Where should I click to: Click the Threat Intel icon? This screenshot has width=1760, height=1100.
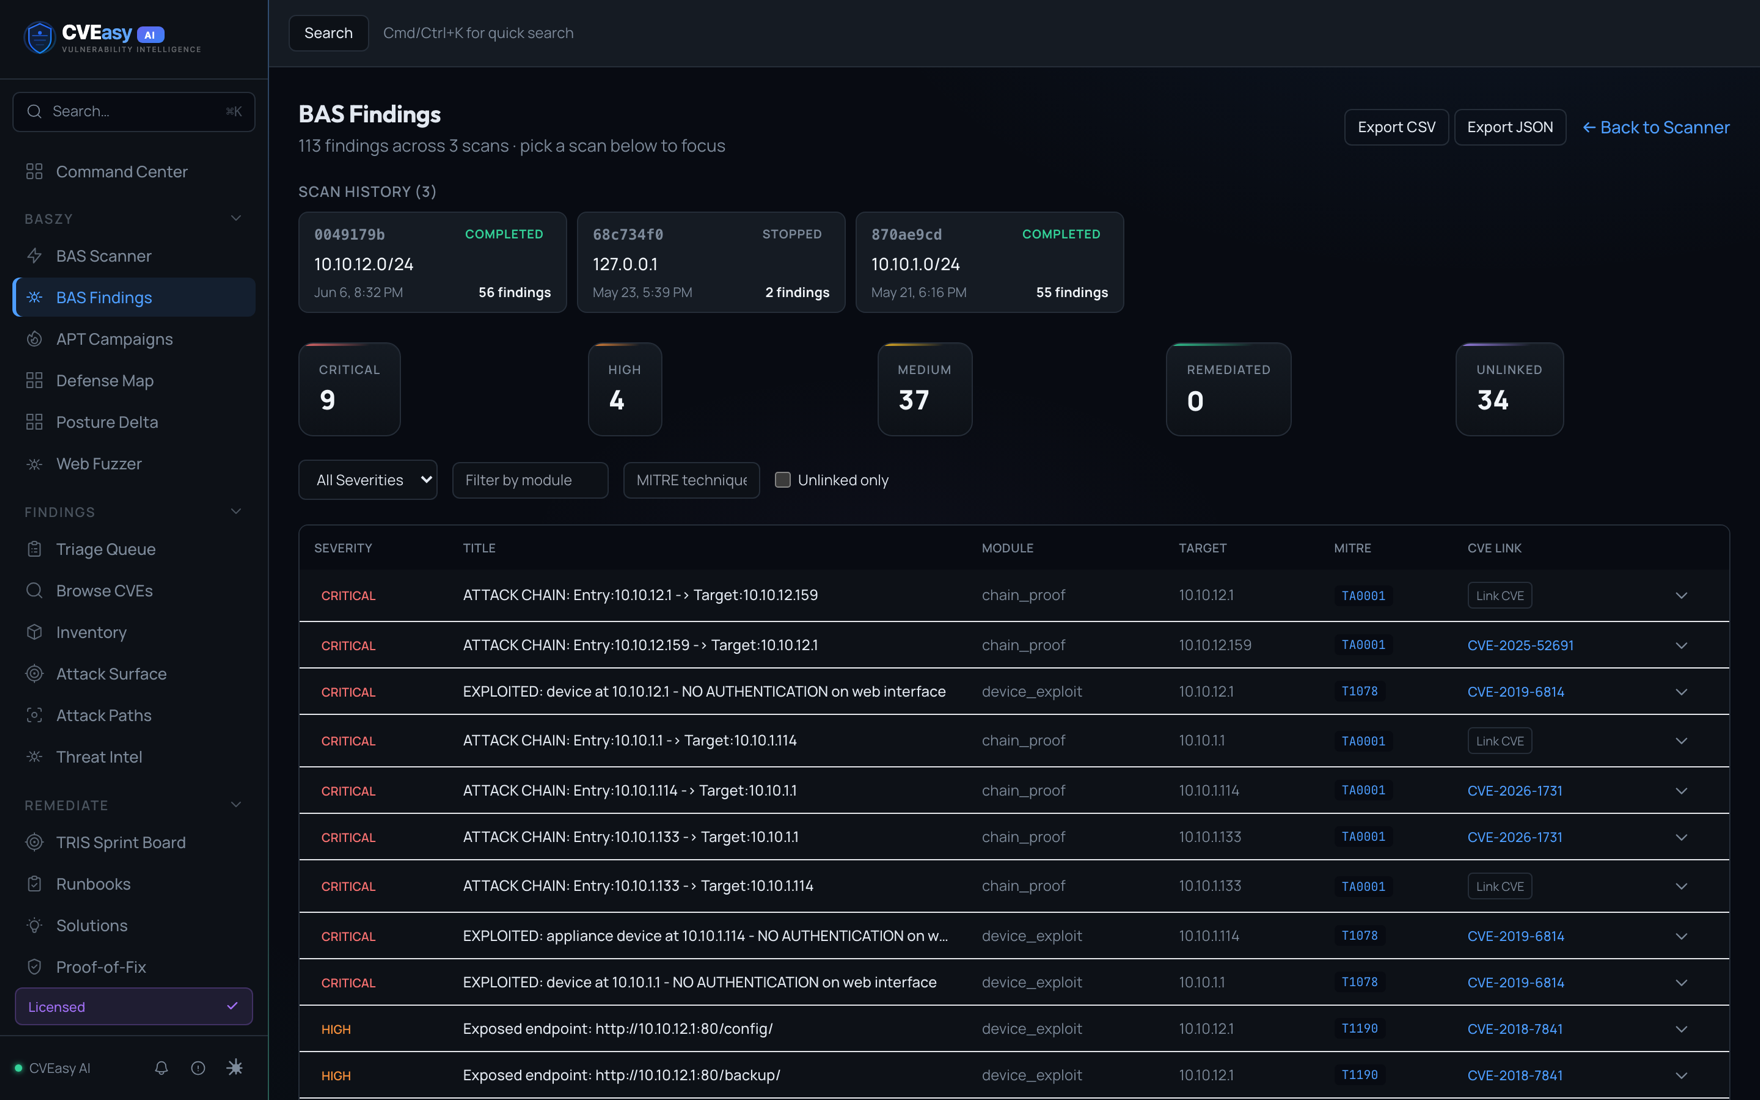pos(34,757)
